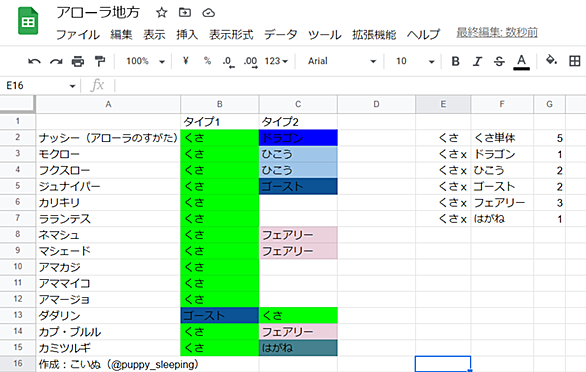This screenshot has height=372, width=586.
Task: Format as percent with % icon
Action: click(x=207, y=61)
